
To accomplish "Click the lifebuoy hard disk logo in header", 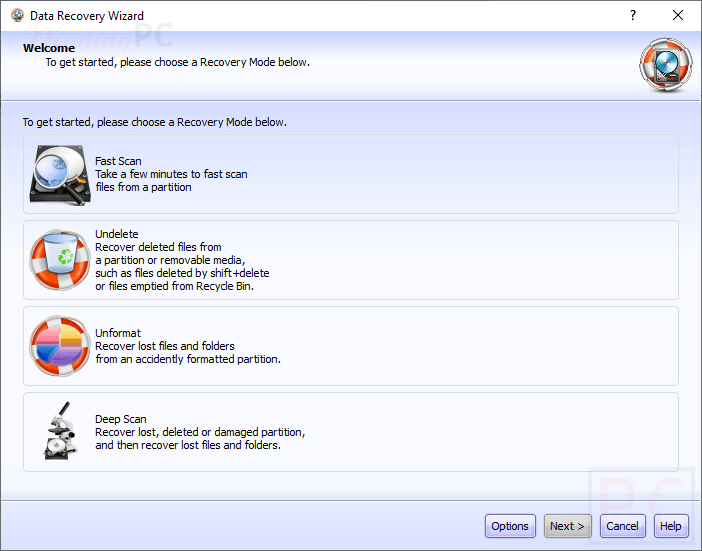I will point(666,65).
